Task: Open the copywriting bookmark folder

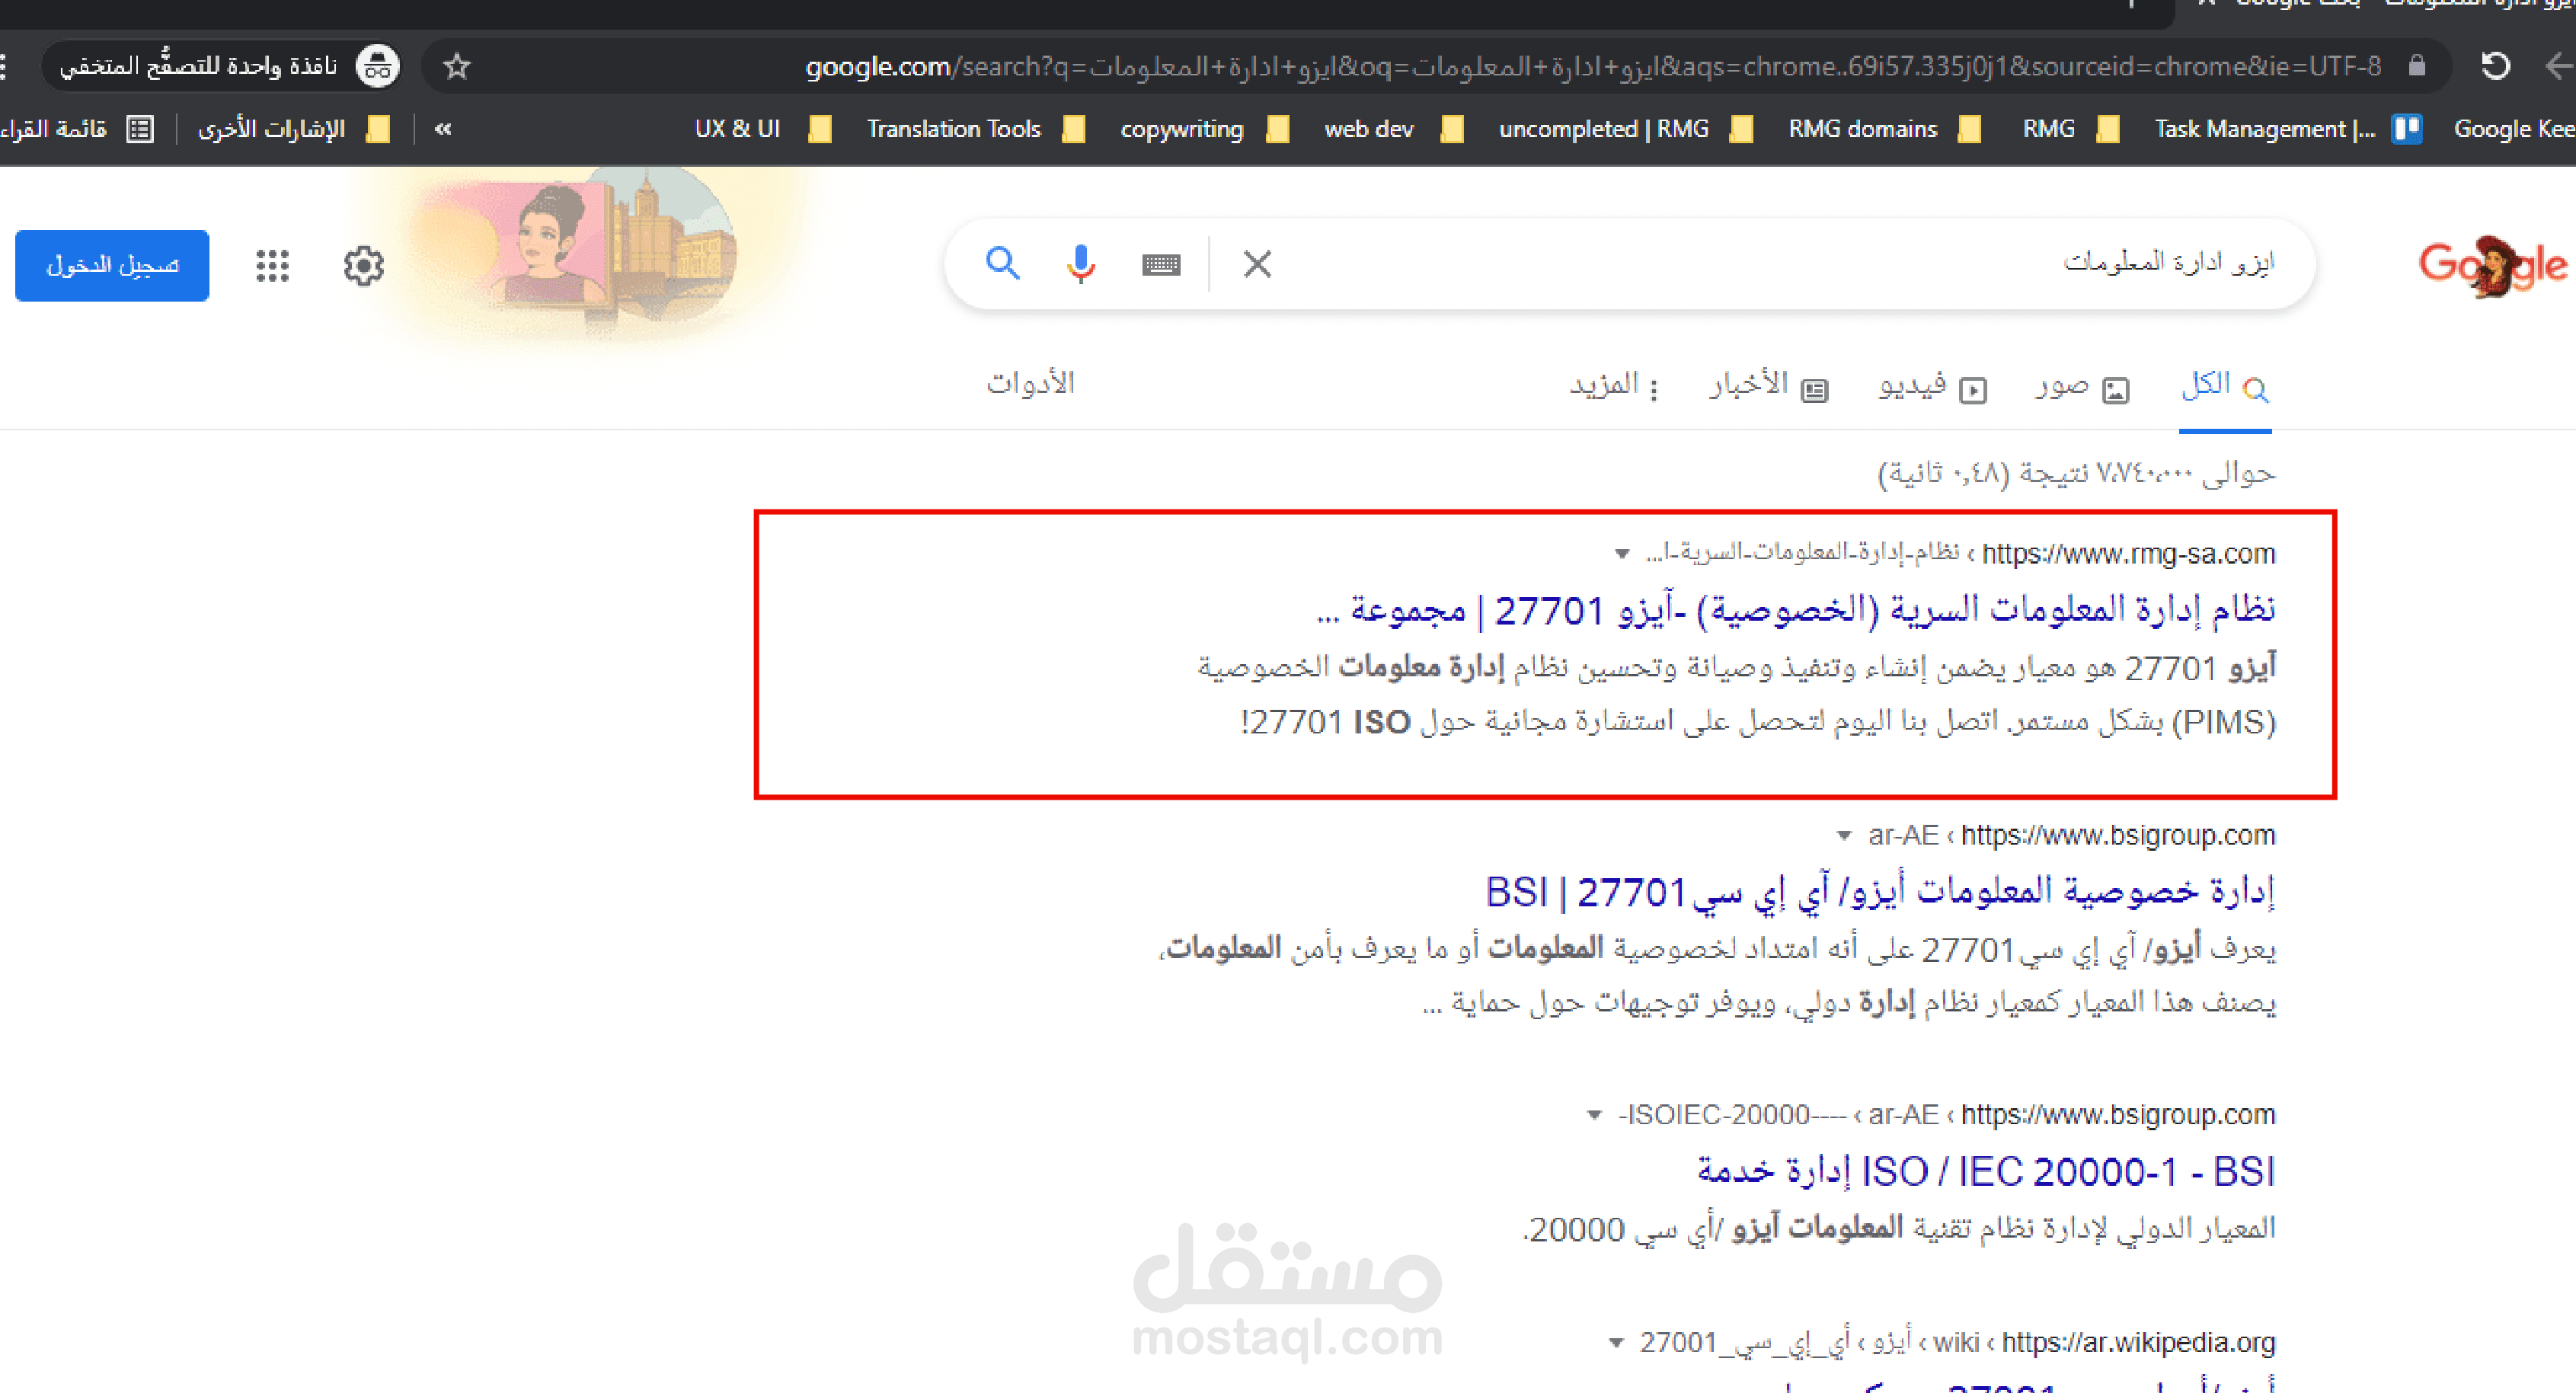Action: (1204, 129)
